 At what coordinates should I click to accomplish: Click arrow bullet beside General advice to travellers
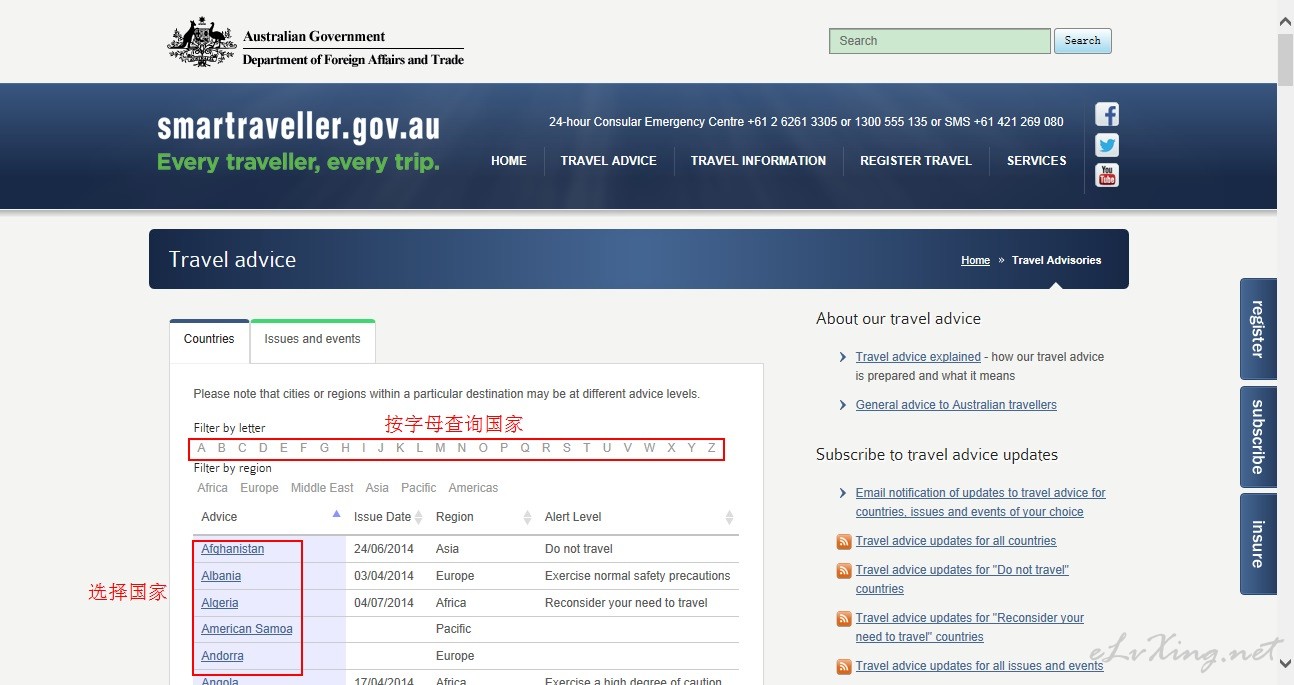[843, 405]
